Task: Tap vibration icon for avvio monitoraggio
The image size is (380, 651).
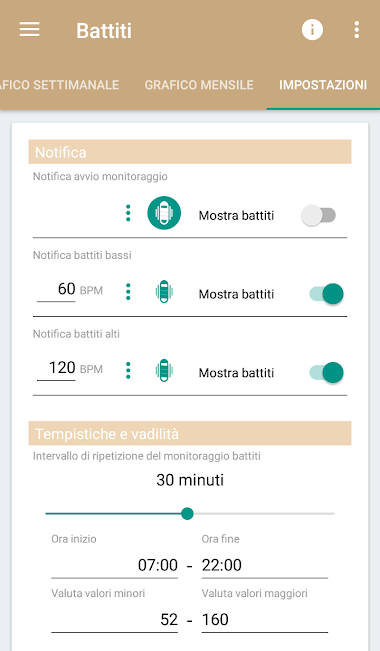Action: pyautogui.click(x=164, y=213)
